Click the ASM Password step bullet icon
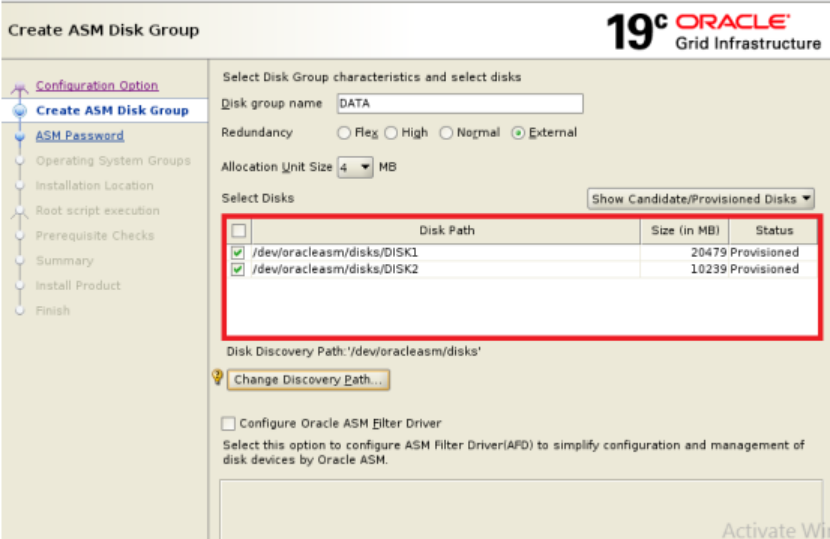The height and width of the screenshot is (539, 830). pyautogui.click(x=20, y=136)
